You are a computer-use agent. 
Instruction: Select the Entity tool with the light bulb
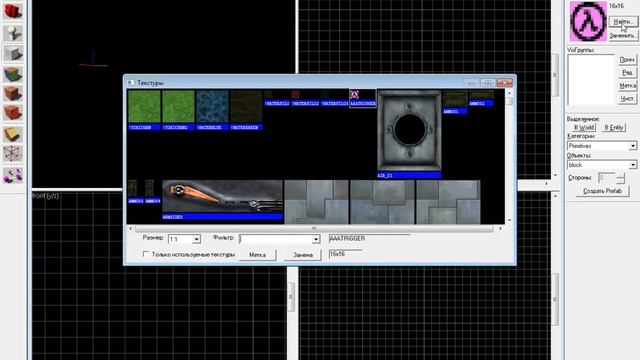pyautogui.click(x=13, y=33)
